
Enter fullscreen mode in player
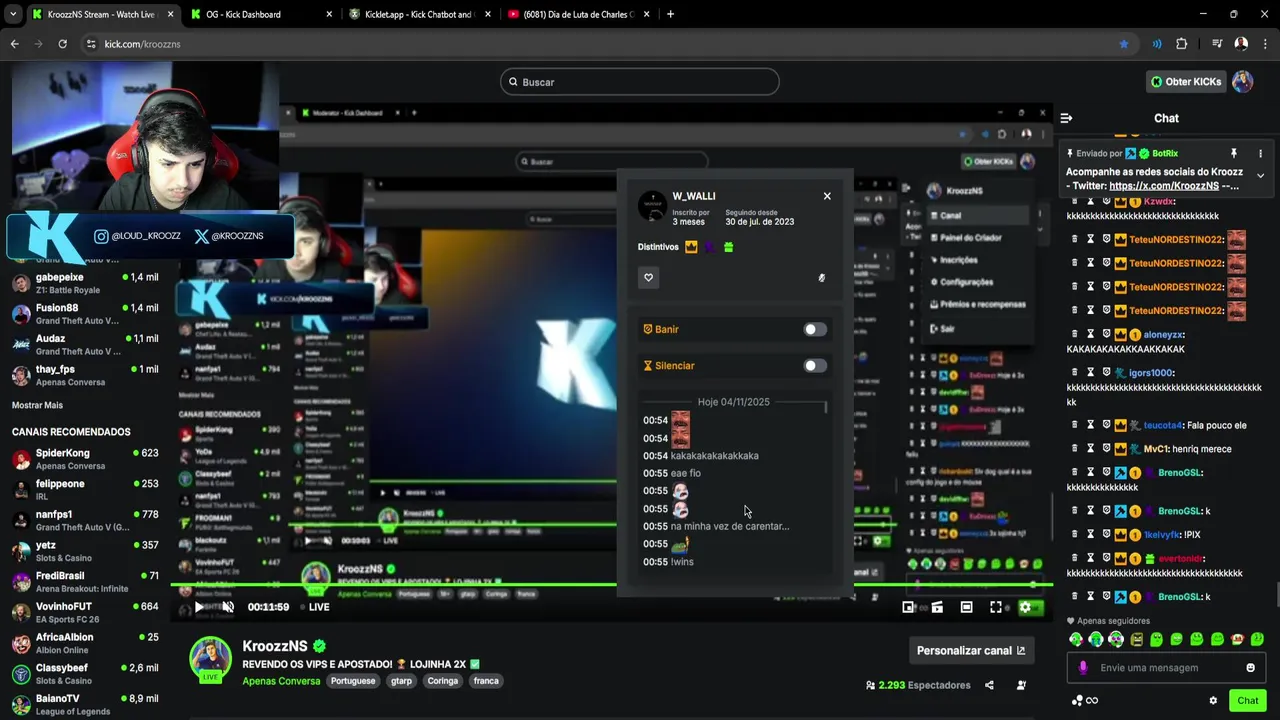[996, 607]
